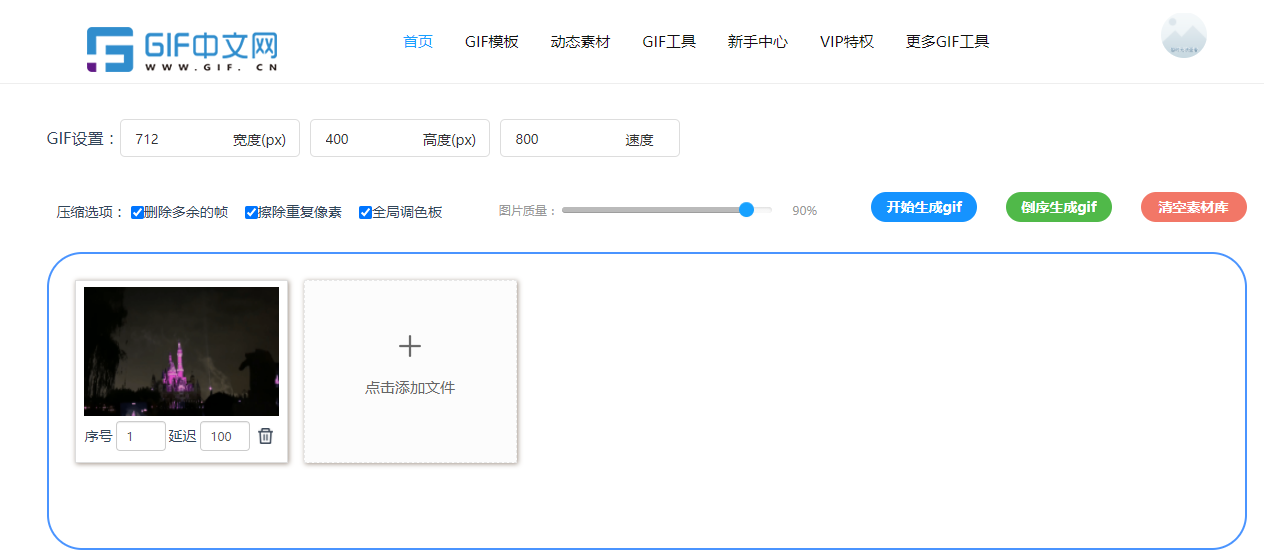The image size is (1264, 560).
Task: Click the 延迟 input showing 100
Action: click(x=225, y=436)
